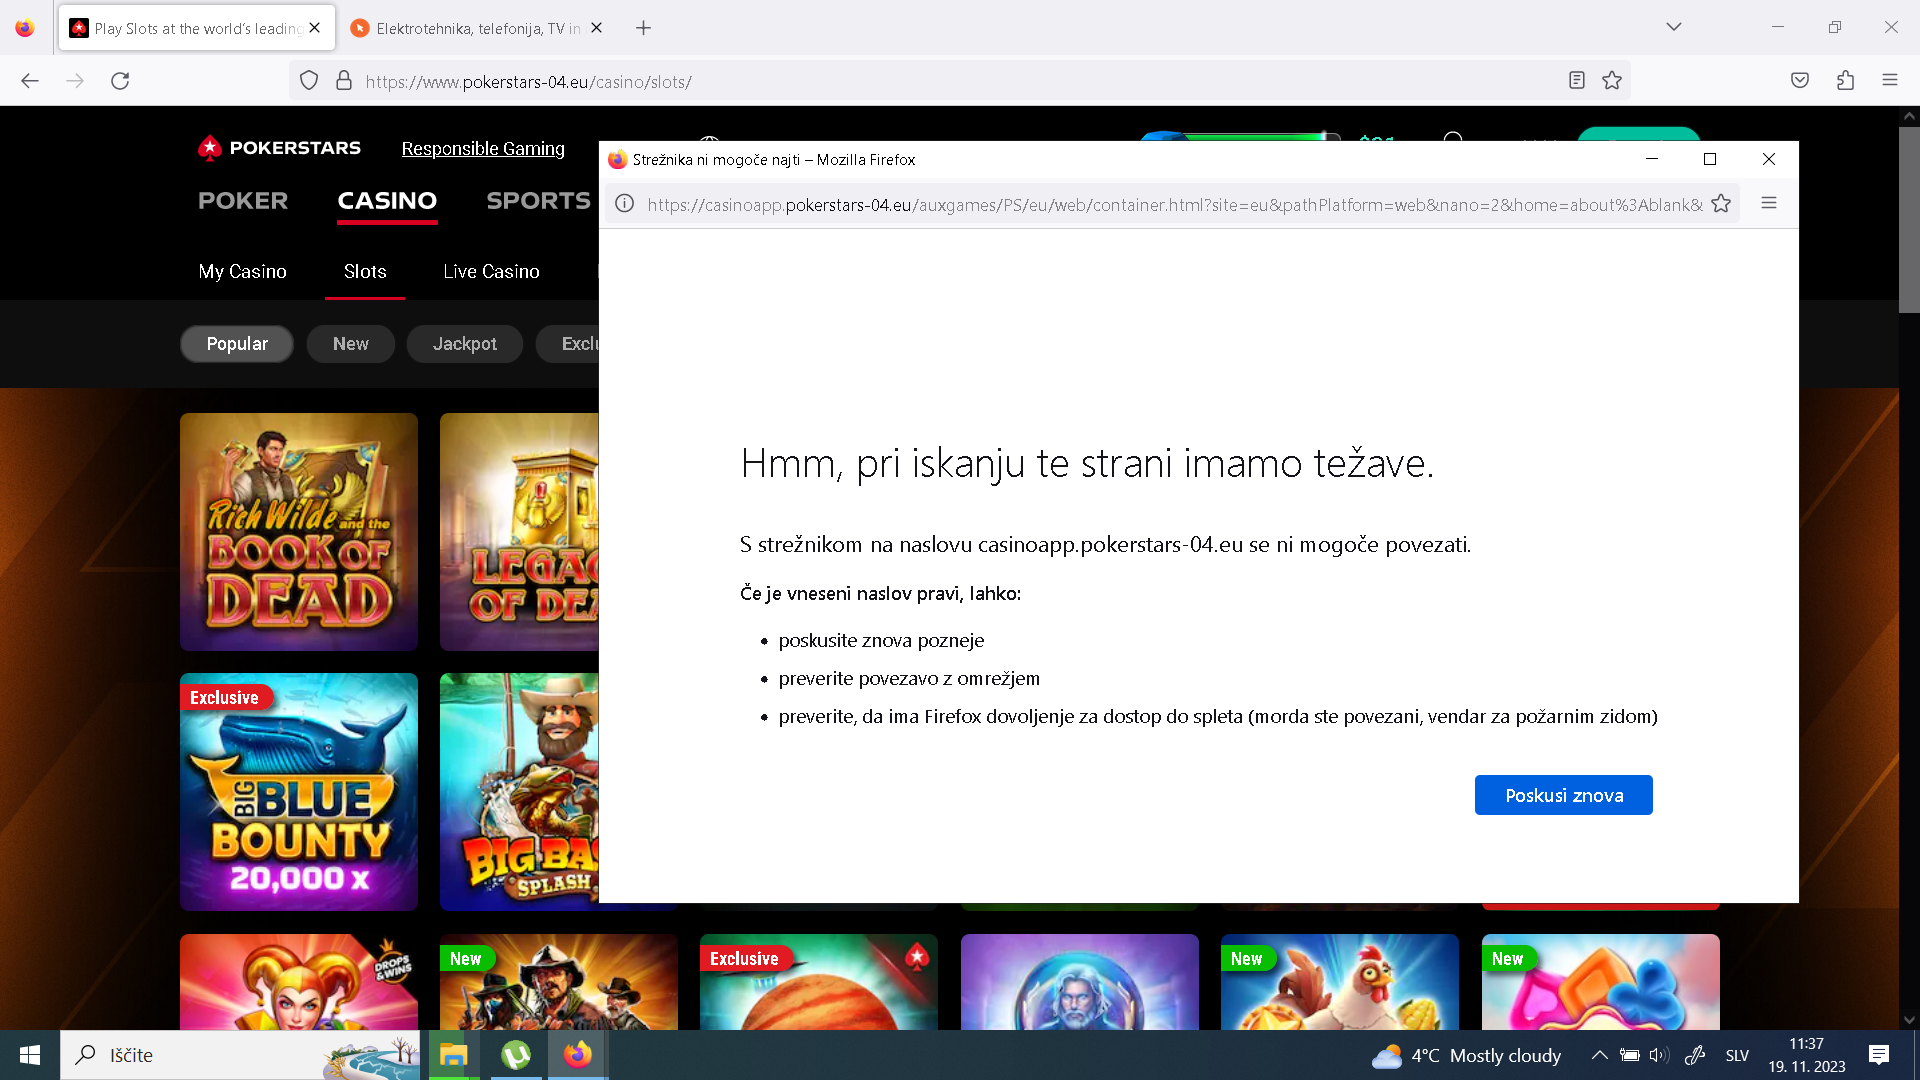Toggle reader view icon in main address bar
1920x1080 pixels.
click(1577, 81)
